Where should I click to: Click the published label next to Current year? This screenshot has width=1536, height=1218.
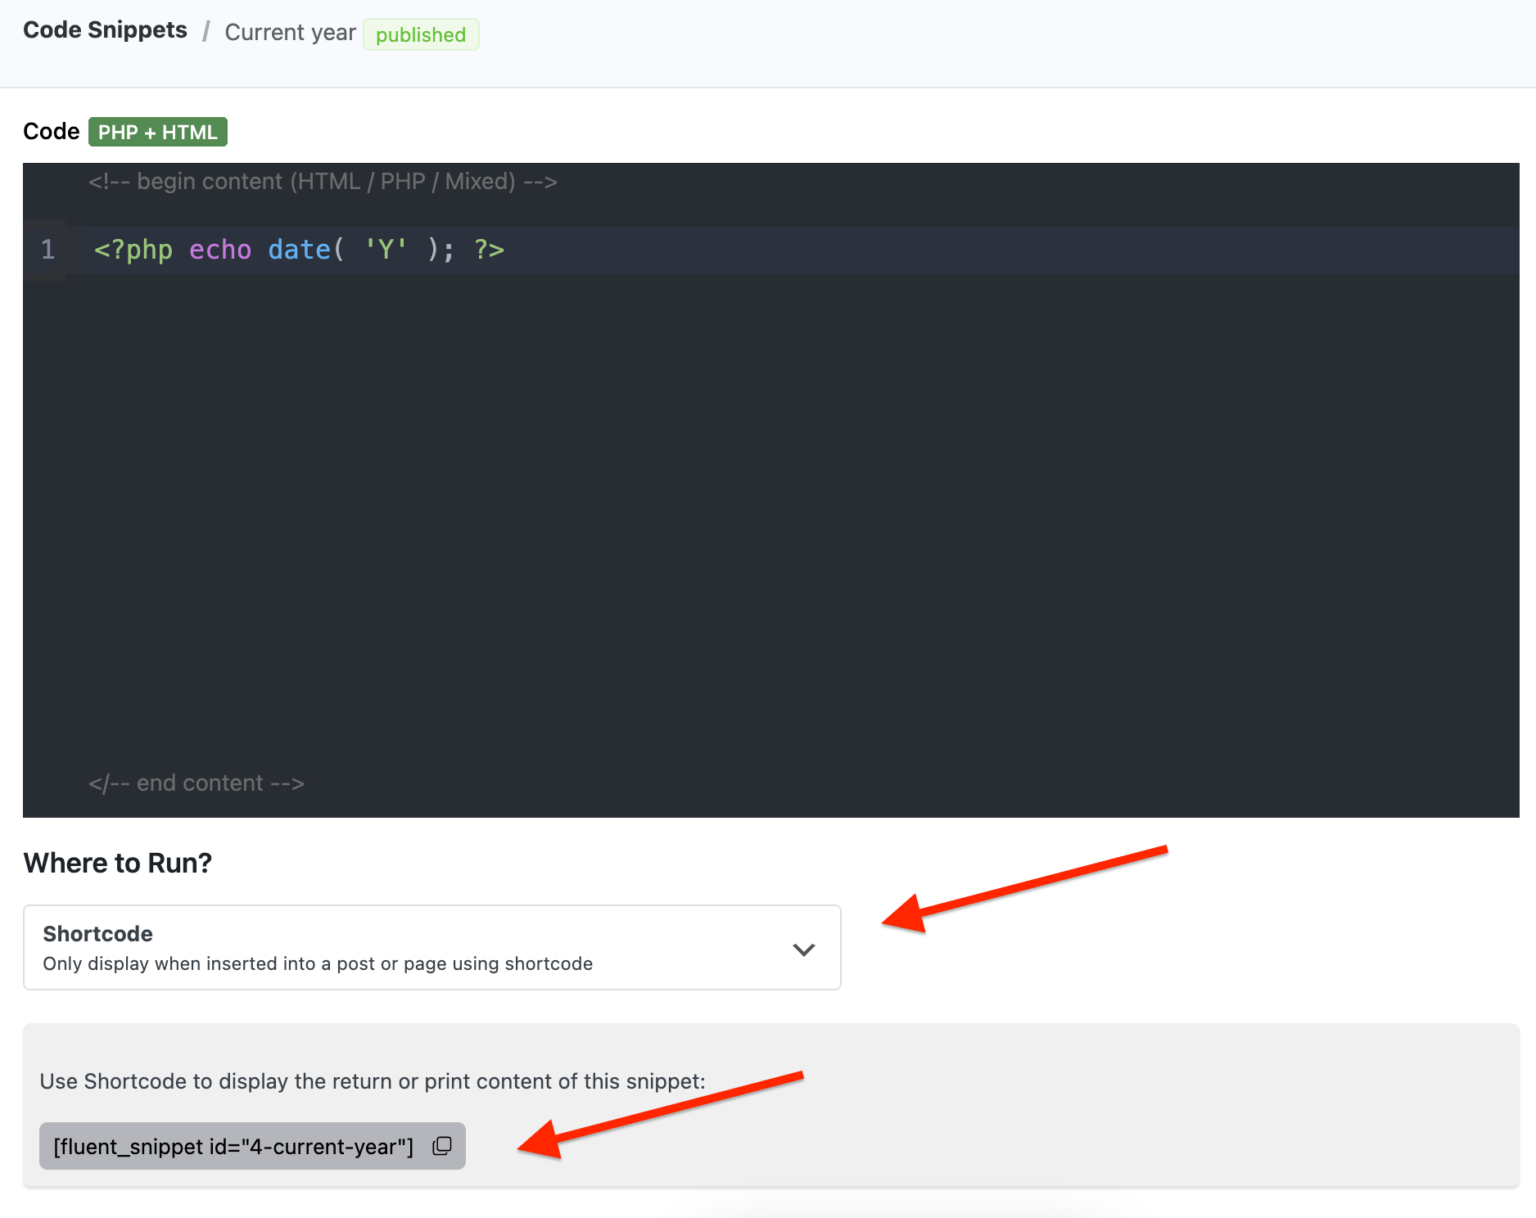point(421,34)
